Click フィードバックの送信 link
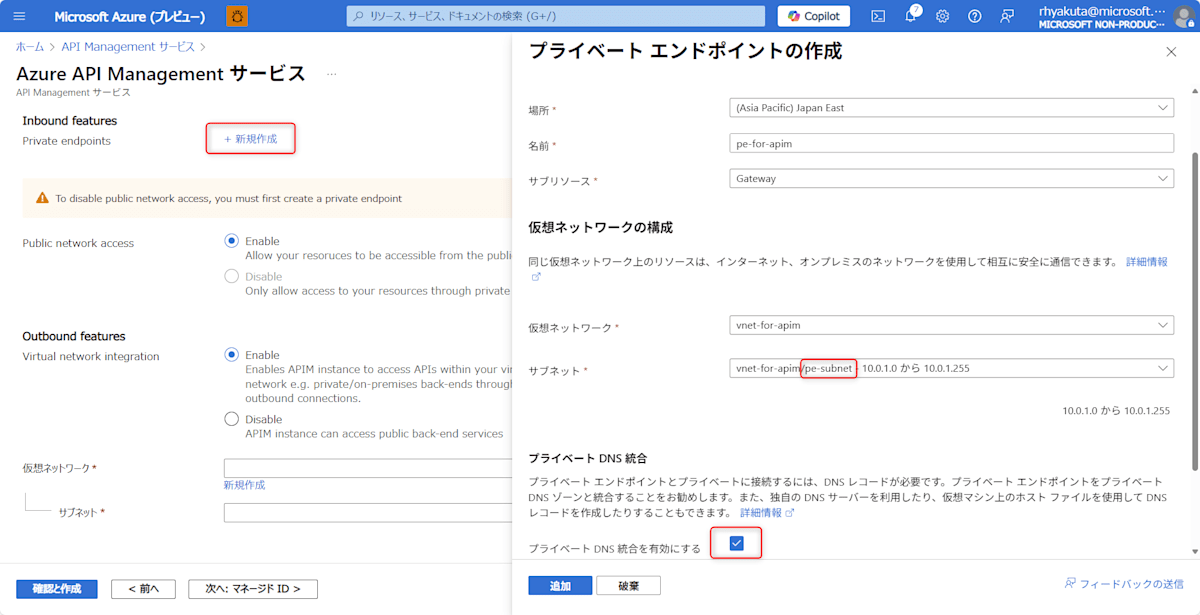The image size is (1200, 615). [1124, 583]
